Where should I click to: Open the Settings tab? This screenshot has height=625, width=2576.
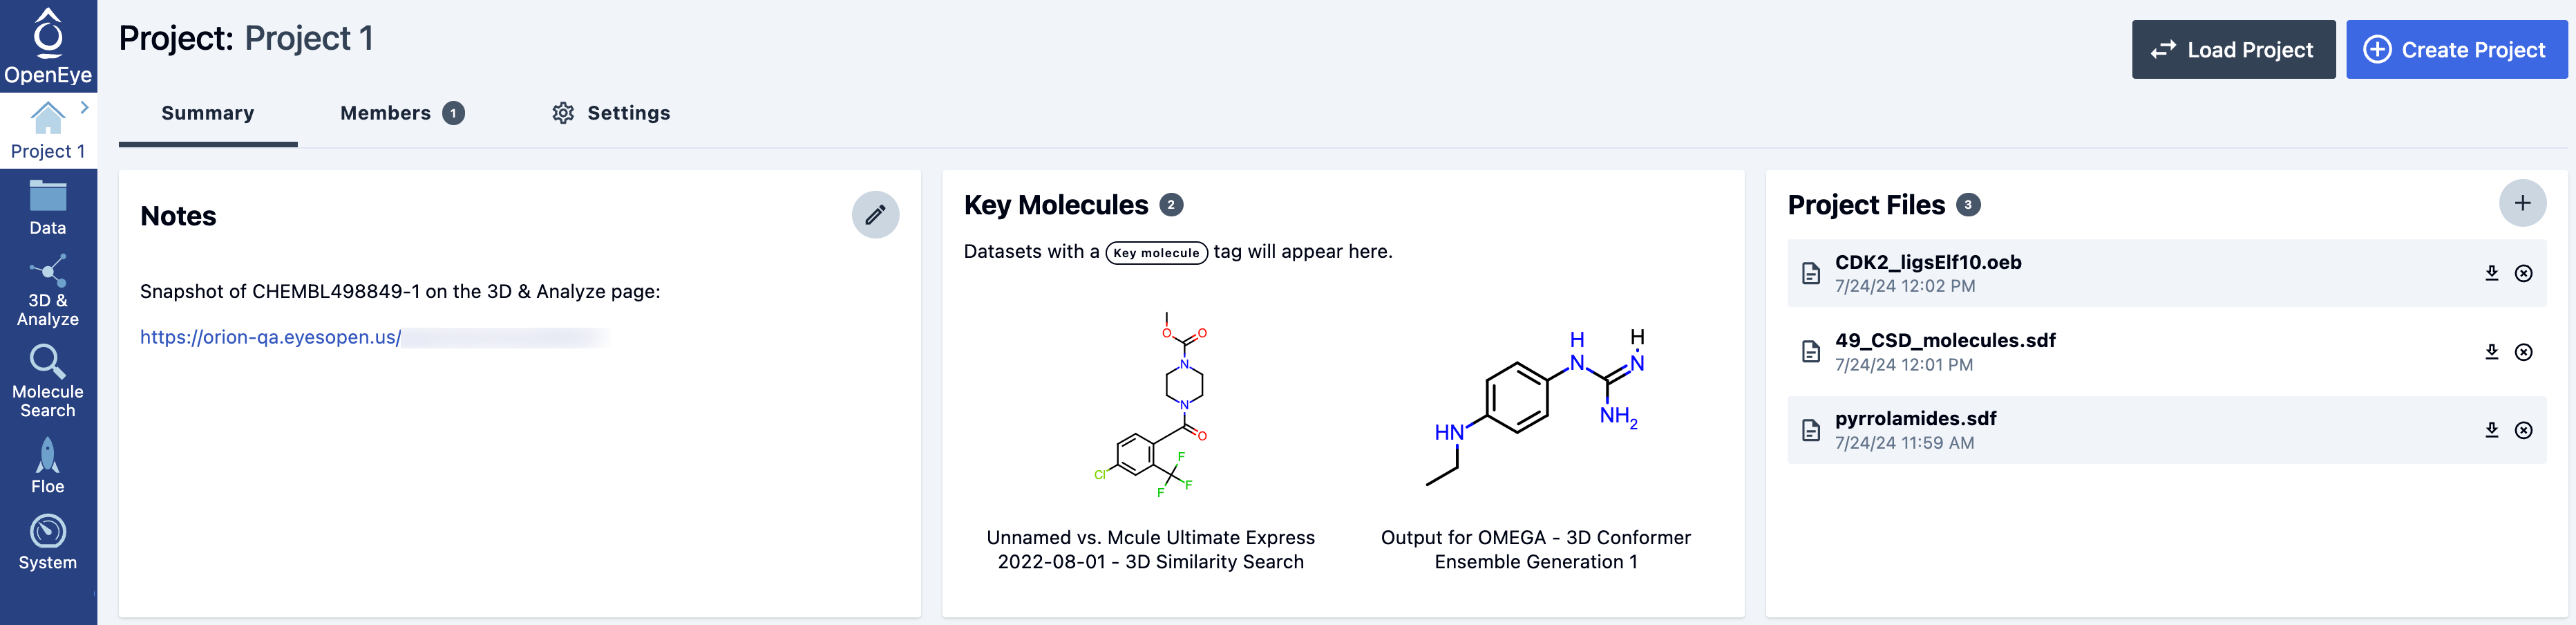pos(611,113)
